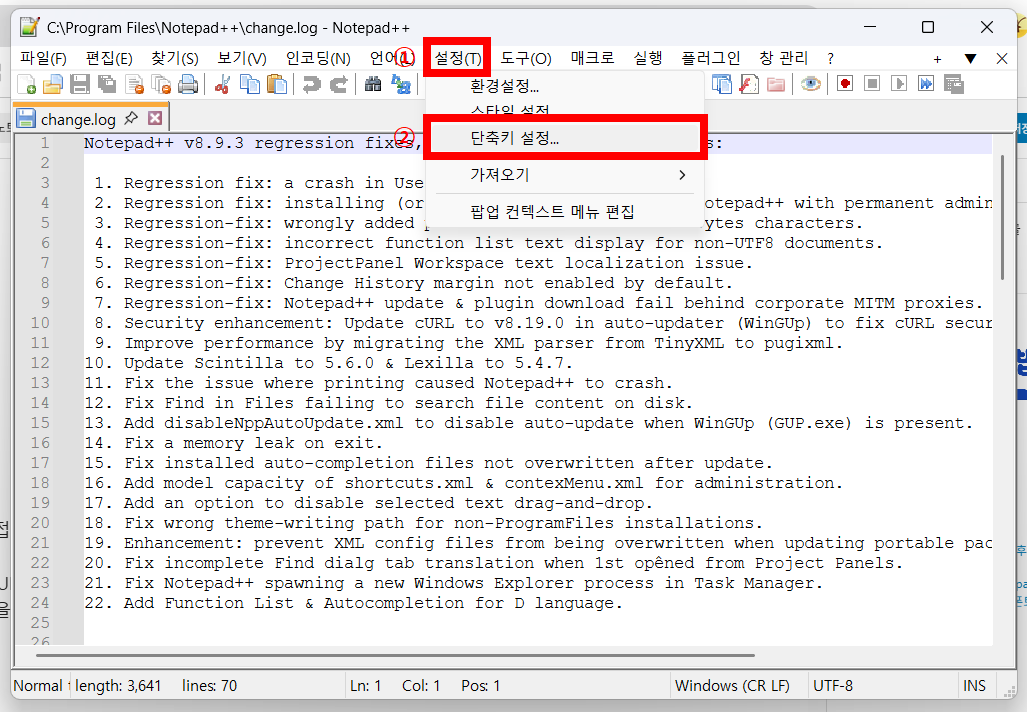1027x712 pixels.
Task: Open Find with the binoculars icon
Action: click(x=373, y=84)
